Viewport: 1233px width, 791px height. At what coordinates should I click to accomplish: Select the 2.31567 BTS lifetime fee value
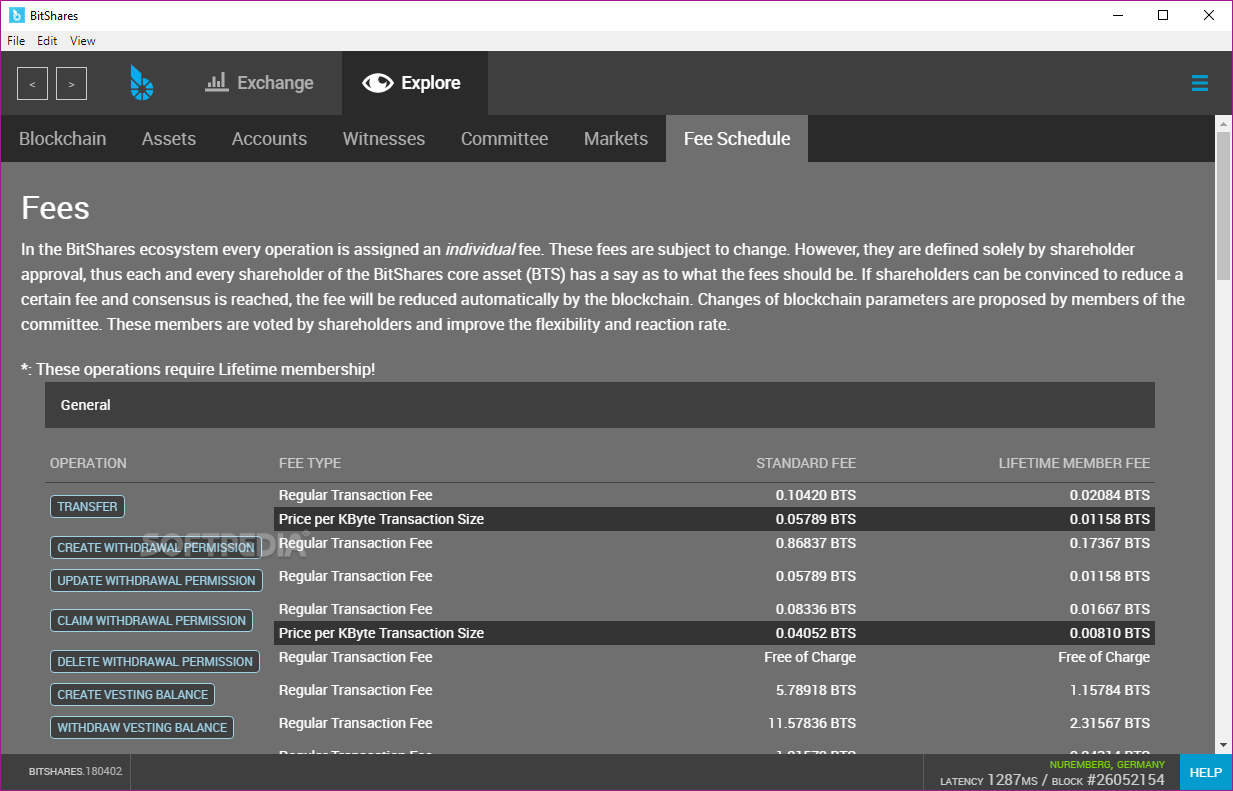[x=1109, y=723]
